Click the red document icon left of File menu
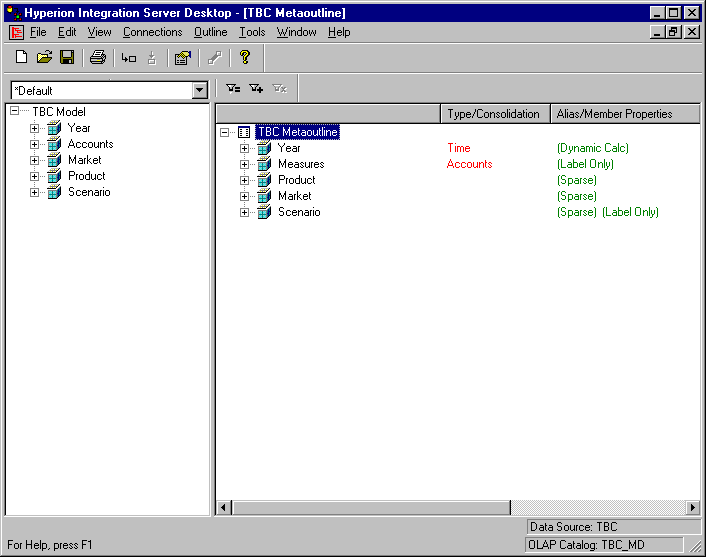The width and height of the screenshot is (706, 557). [x=17, y=32]
